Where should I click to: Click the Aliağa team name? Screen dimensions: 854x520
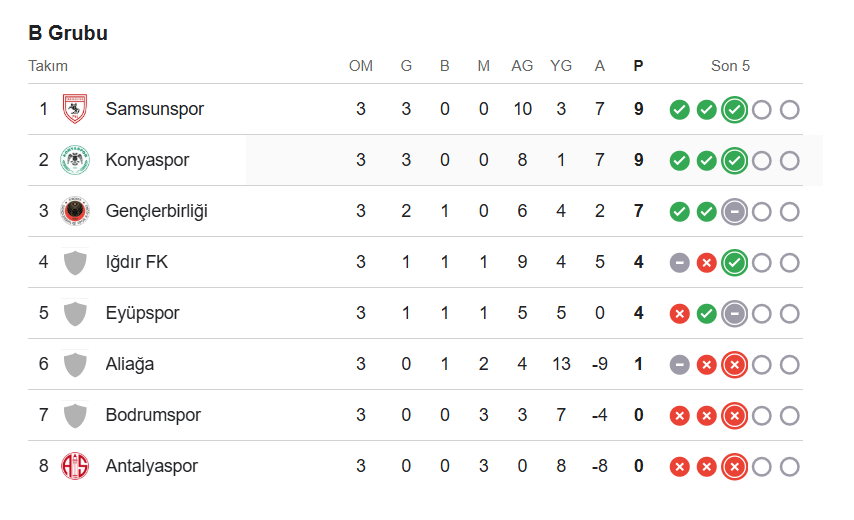[130, 364]
